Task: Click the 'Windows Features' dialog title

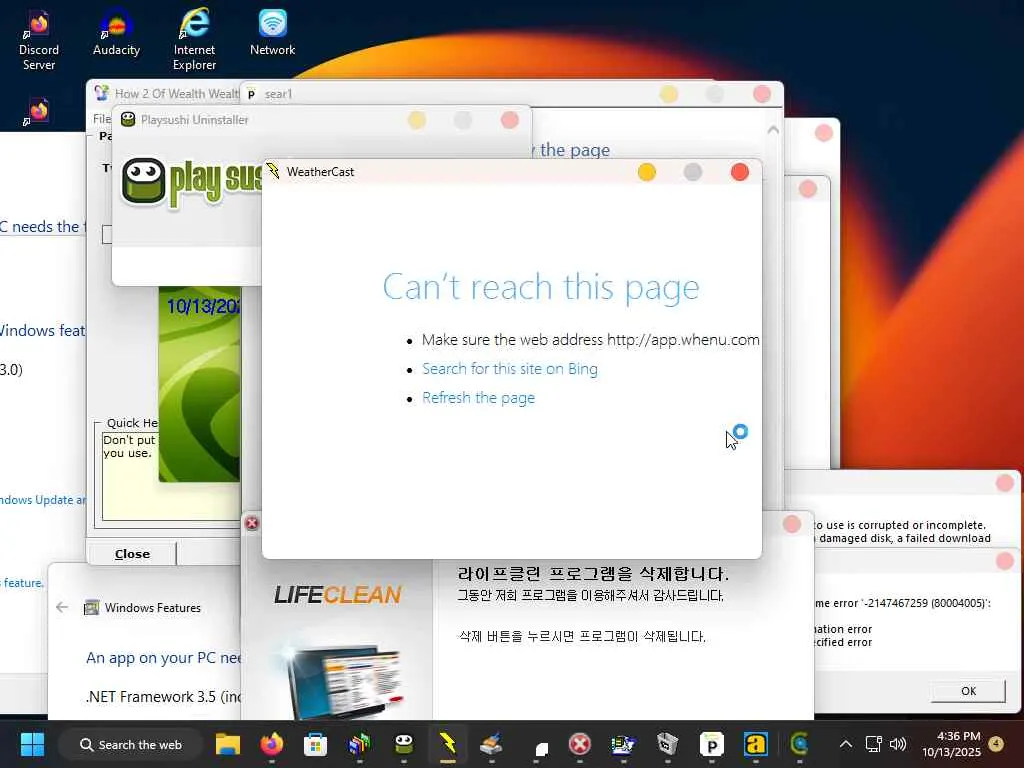Action: (152, 607)
